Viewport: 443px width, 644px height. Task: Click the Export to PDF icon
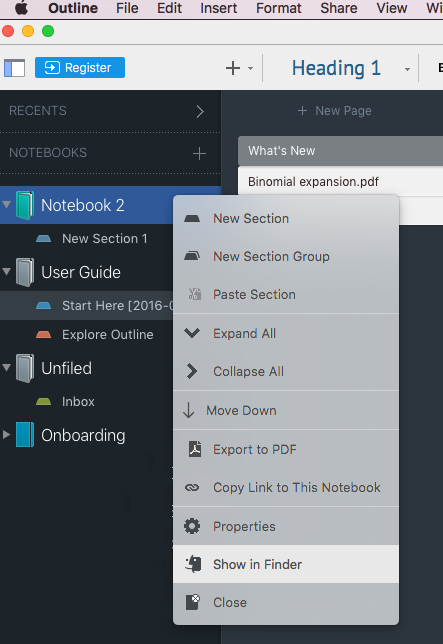(195, 449)
